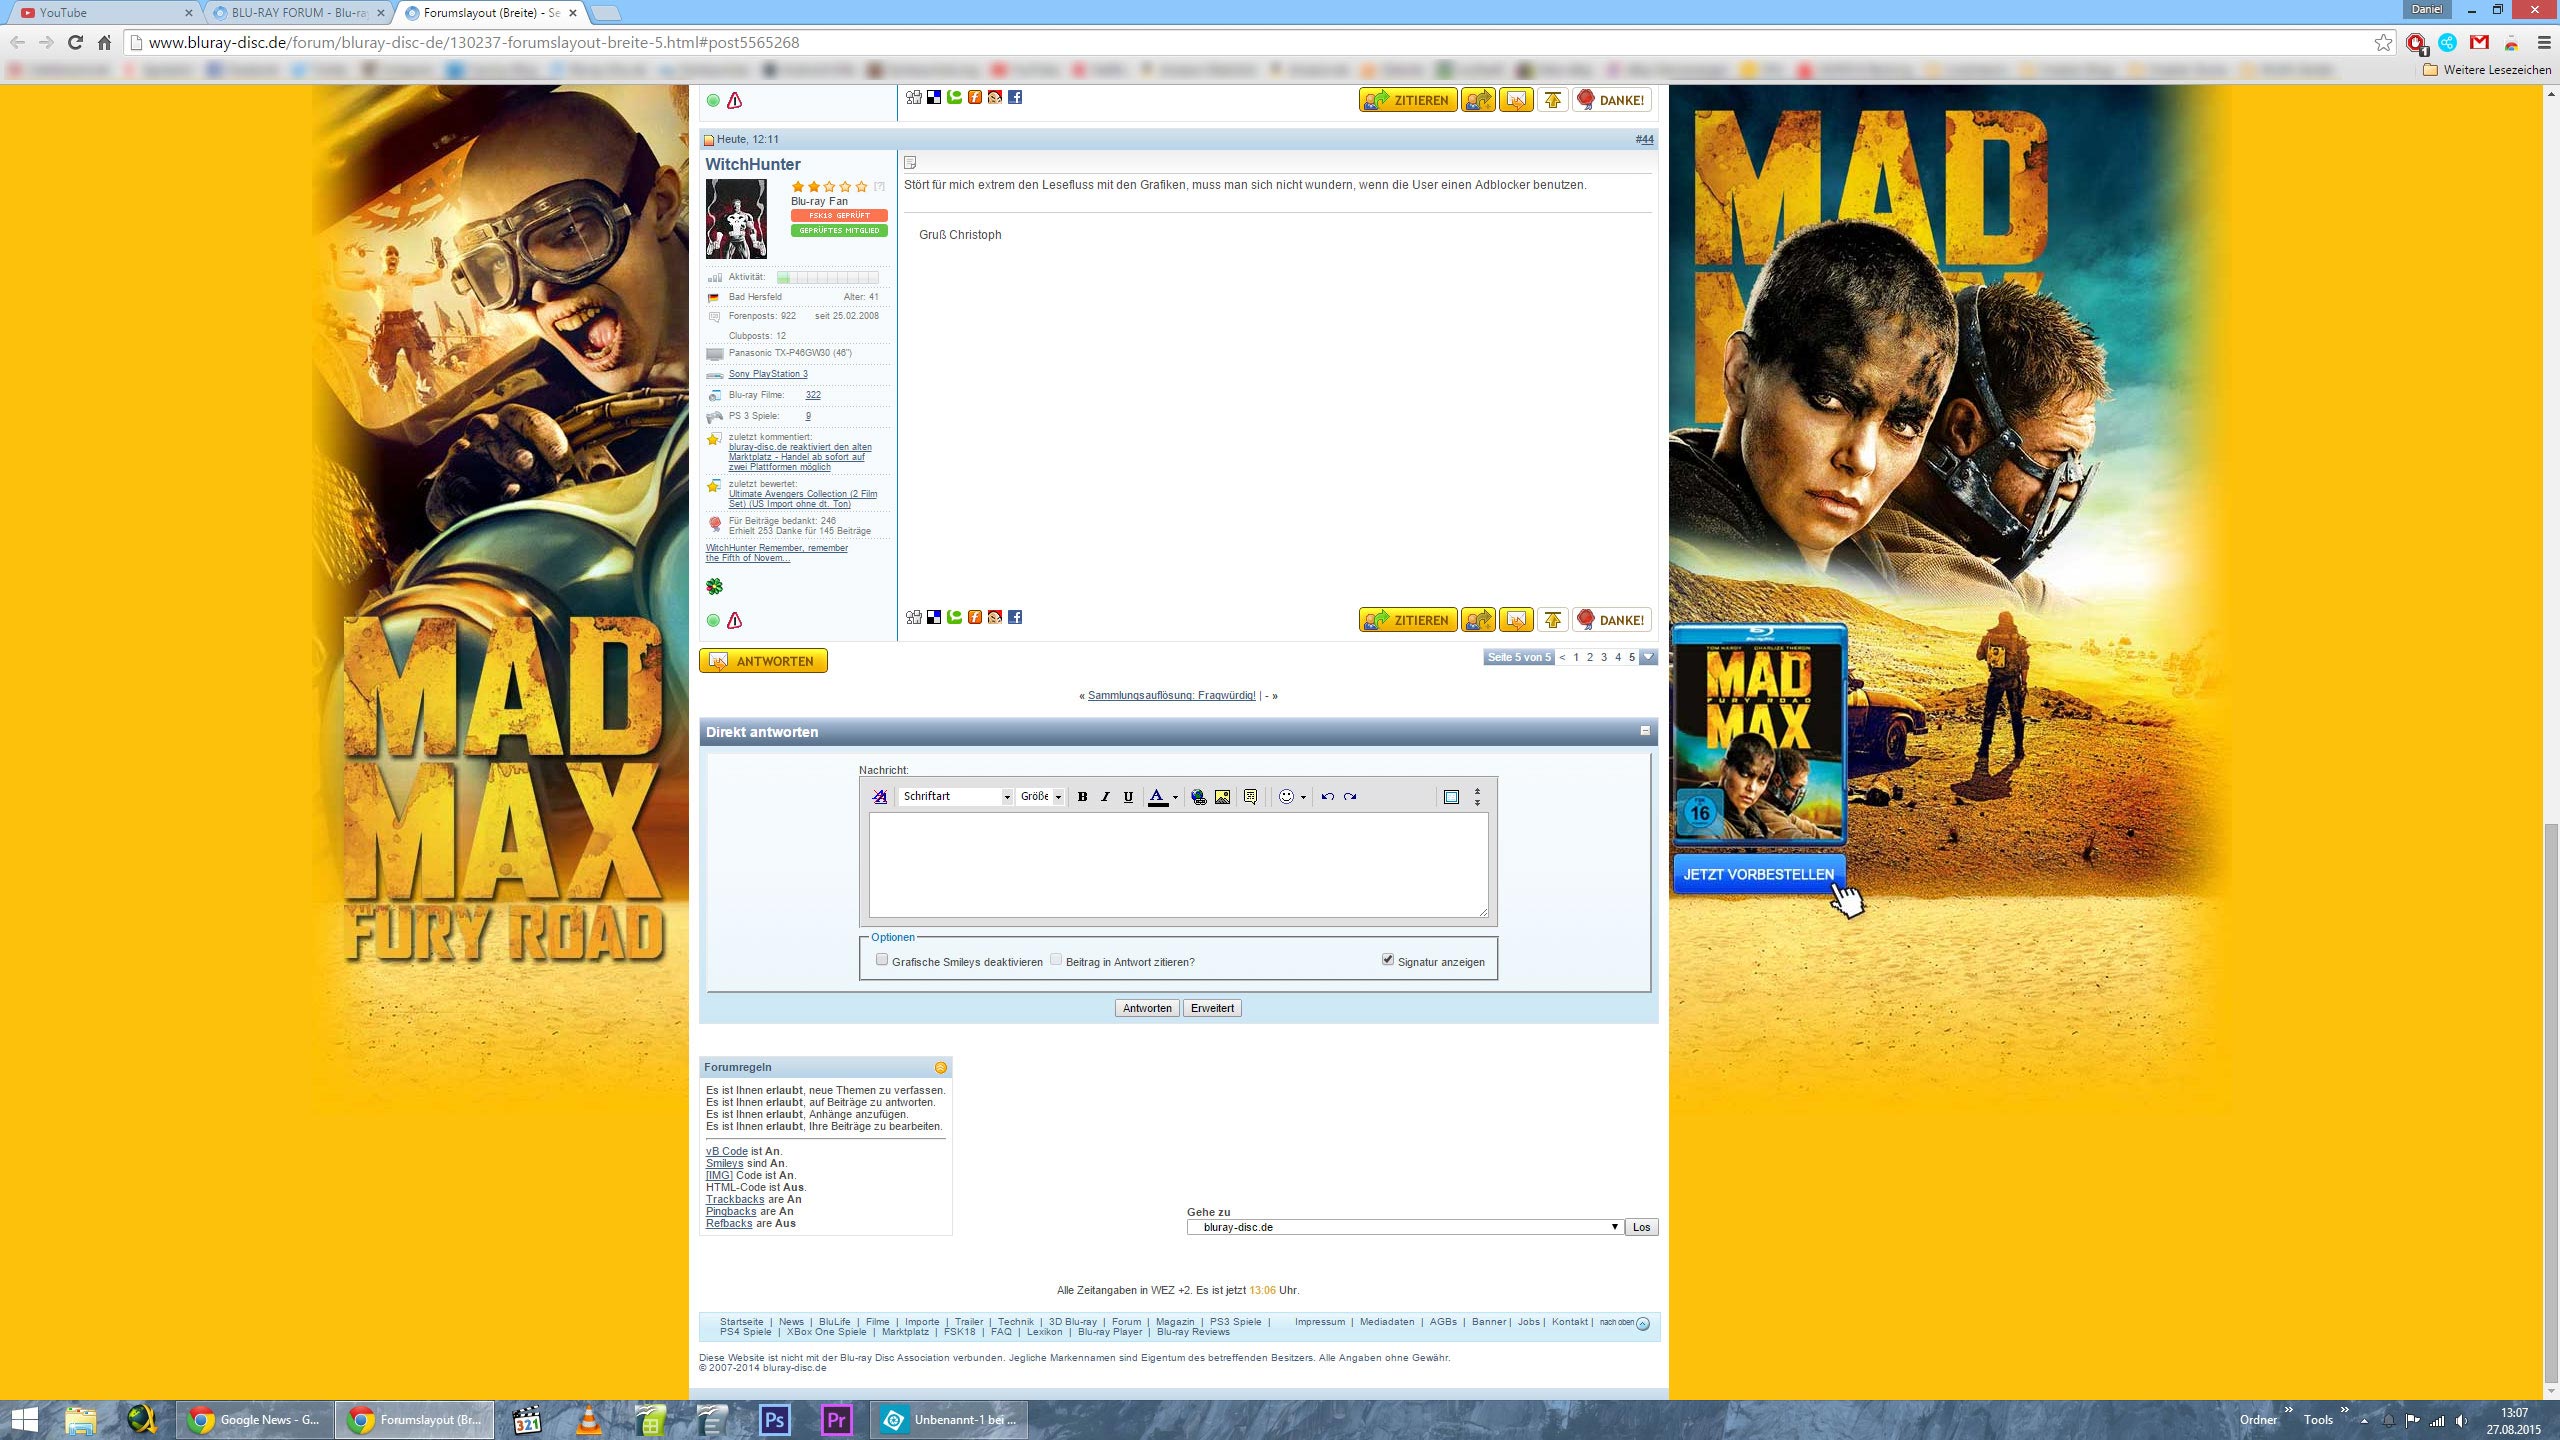The height and width of the screenshot is (1440, 2560).
Task: Click the remove text formatting icon
Action: 880,797
